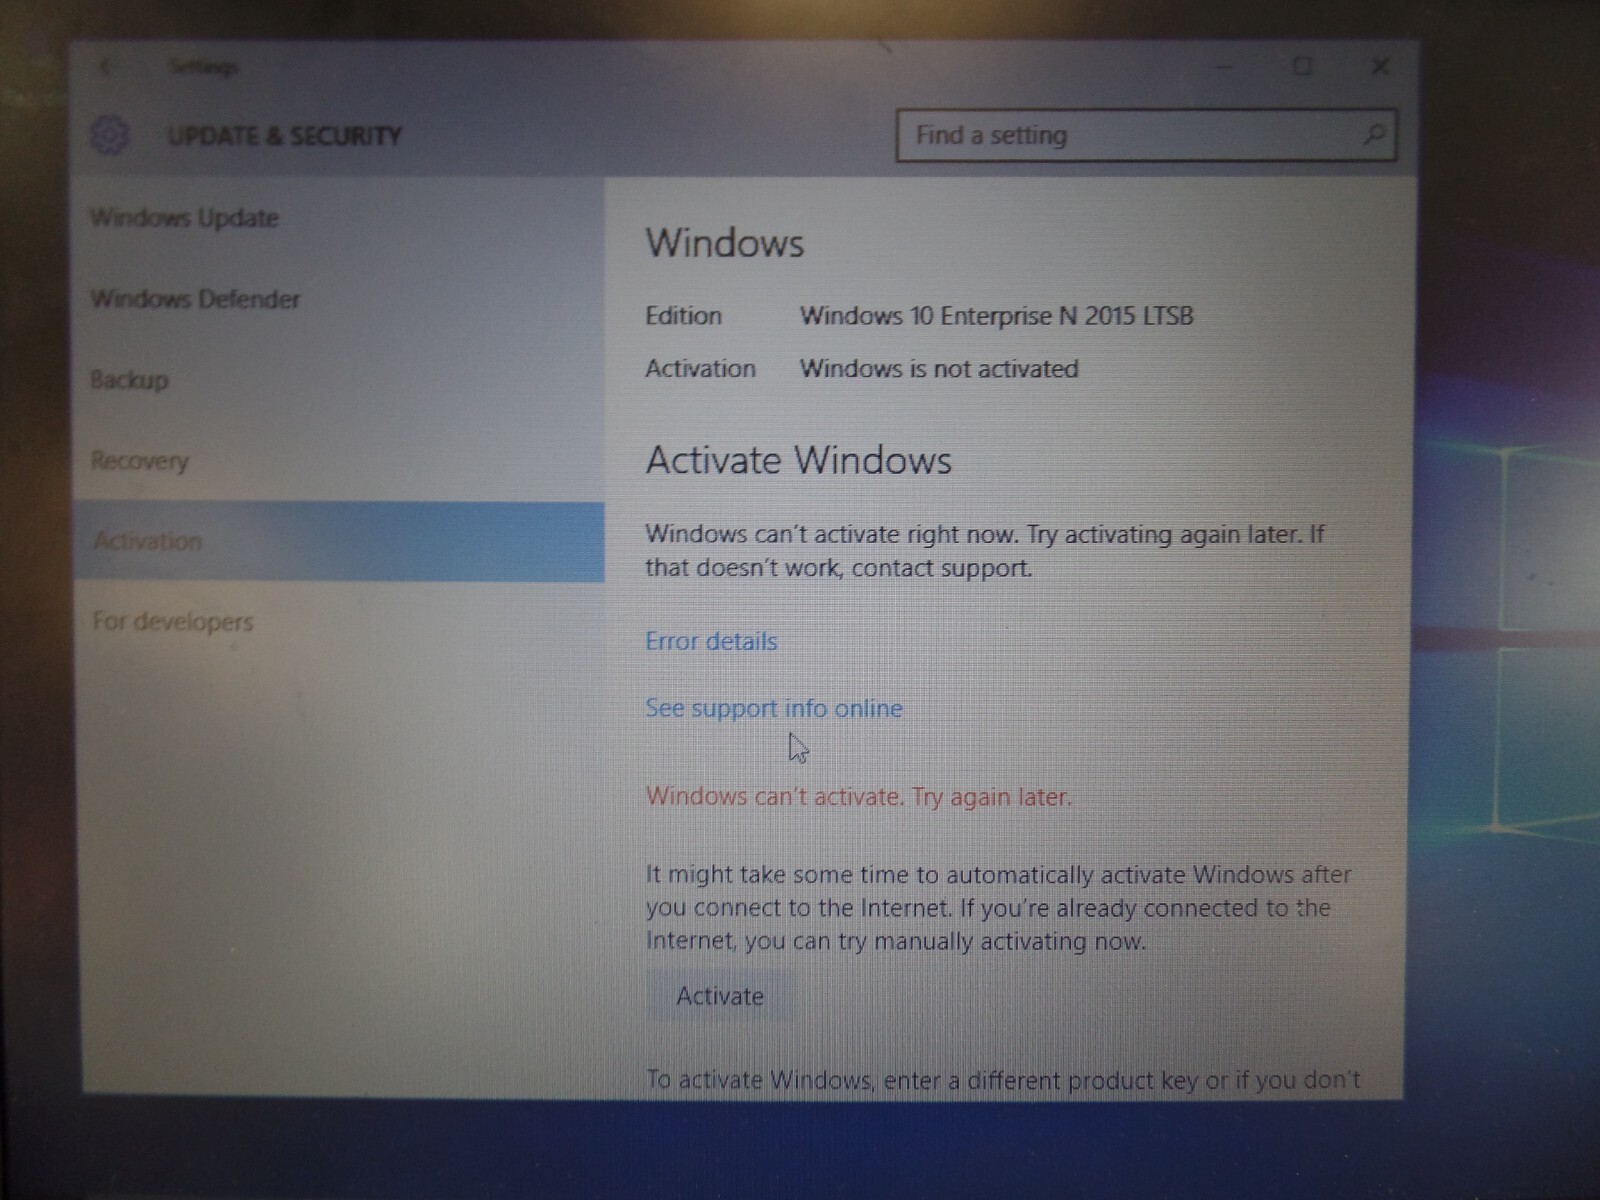Click the Activation label beside the status
The width and height of the screenshot is (1600, 1200).
(700, 369)
